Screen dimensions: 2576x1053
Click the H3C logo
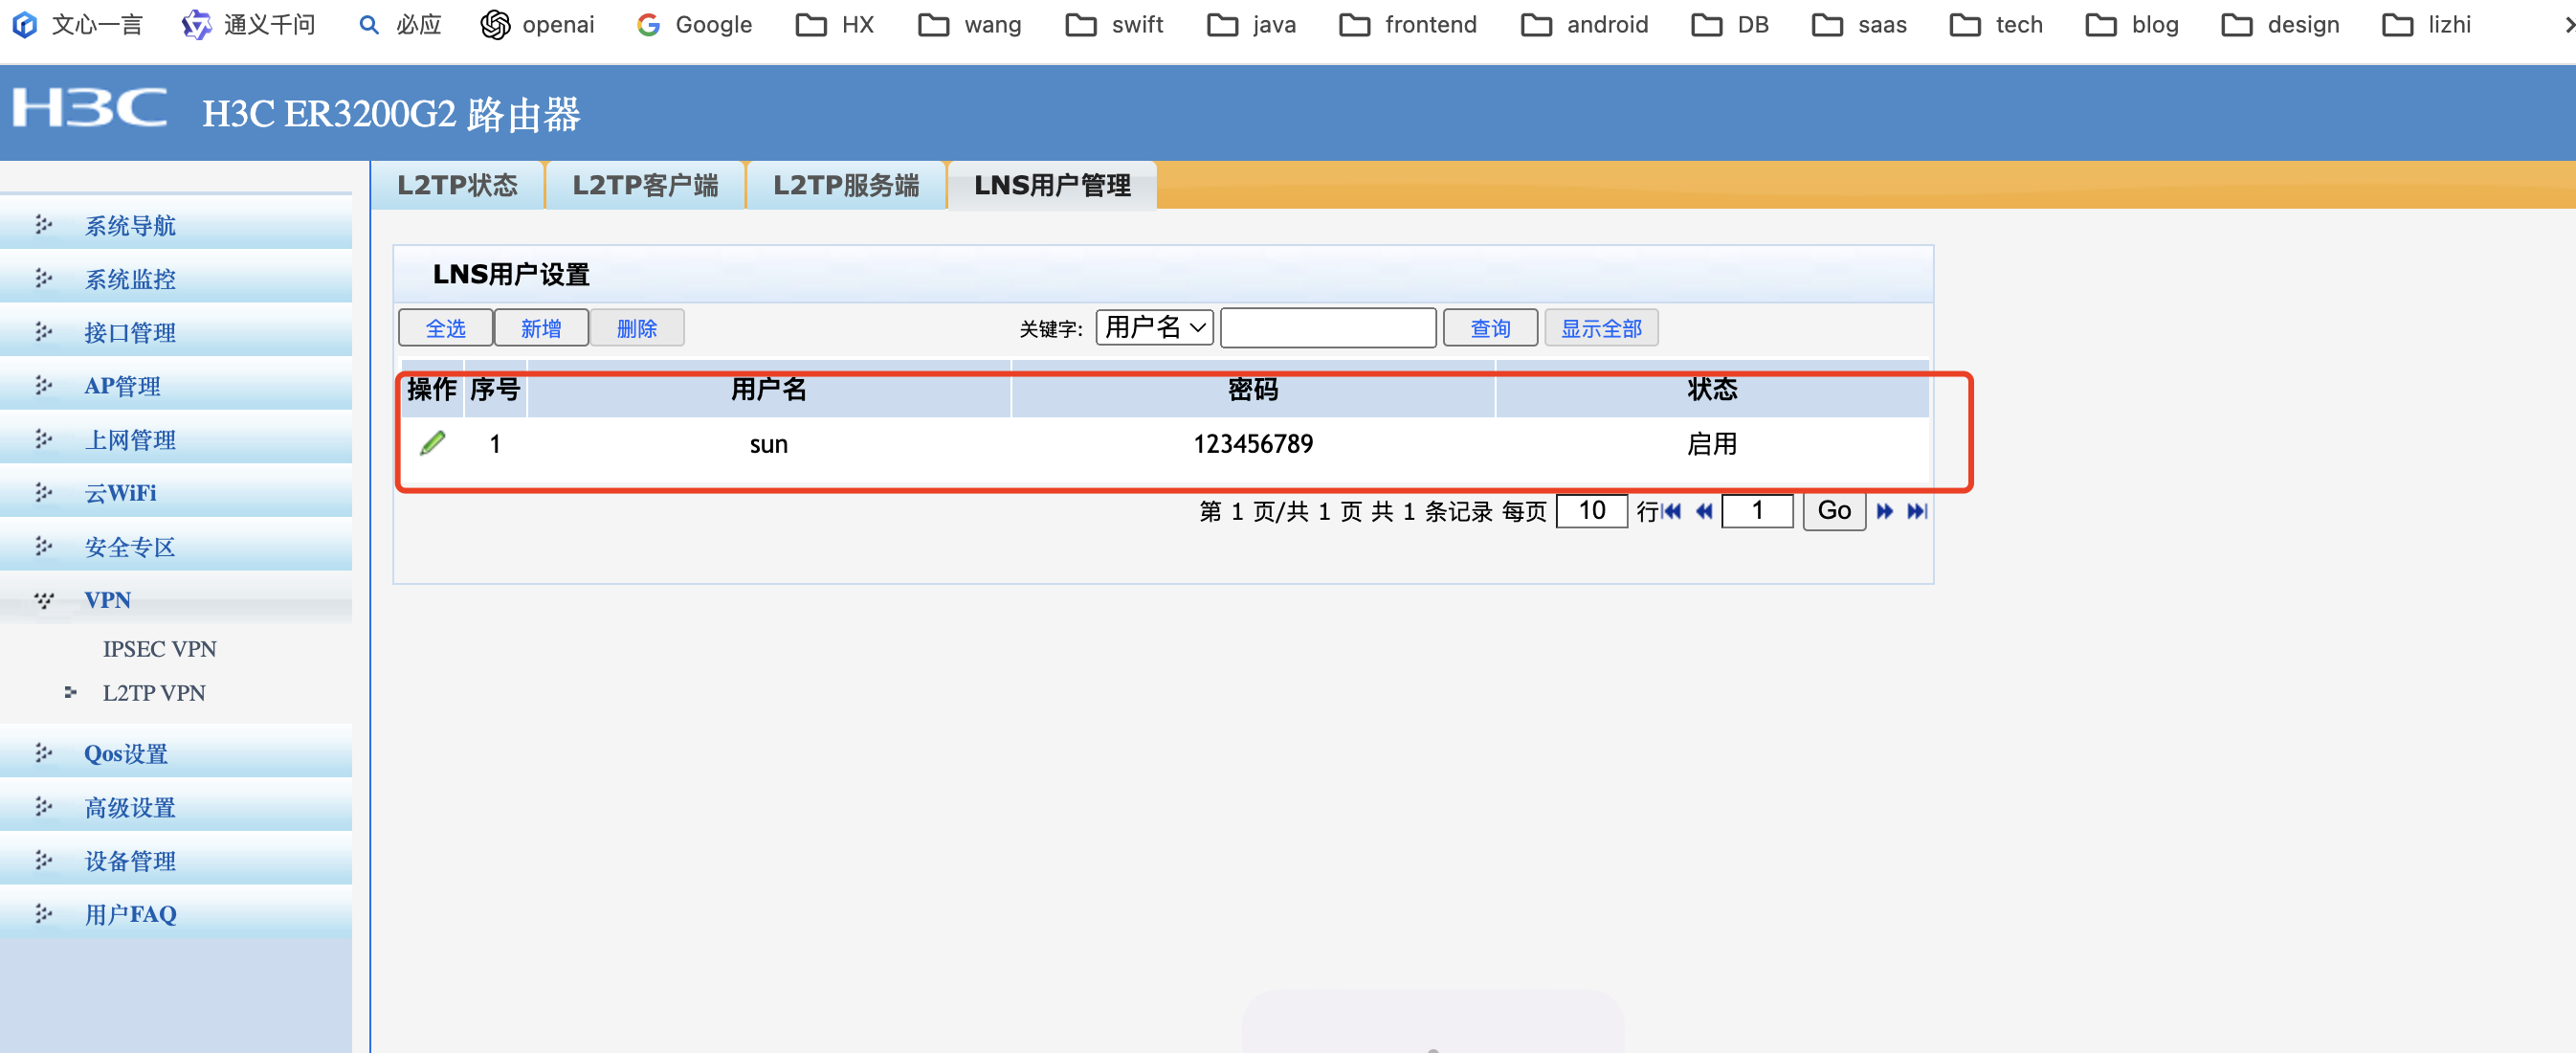pos(90,109)
